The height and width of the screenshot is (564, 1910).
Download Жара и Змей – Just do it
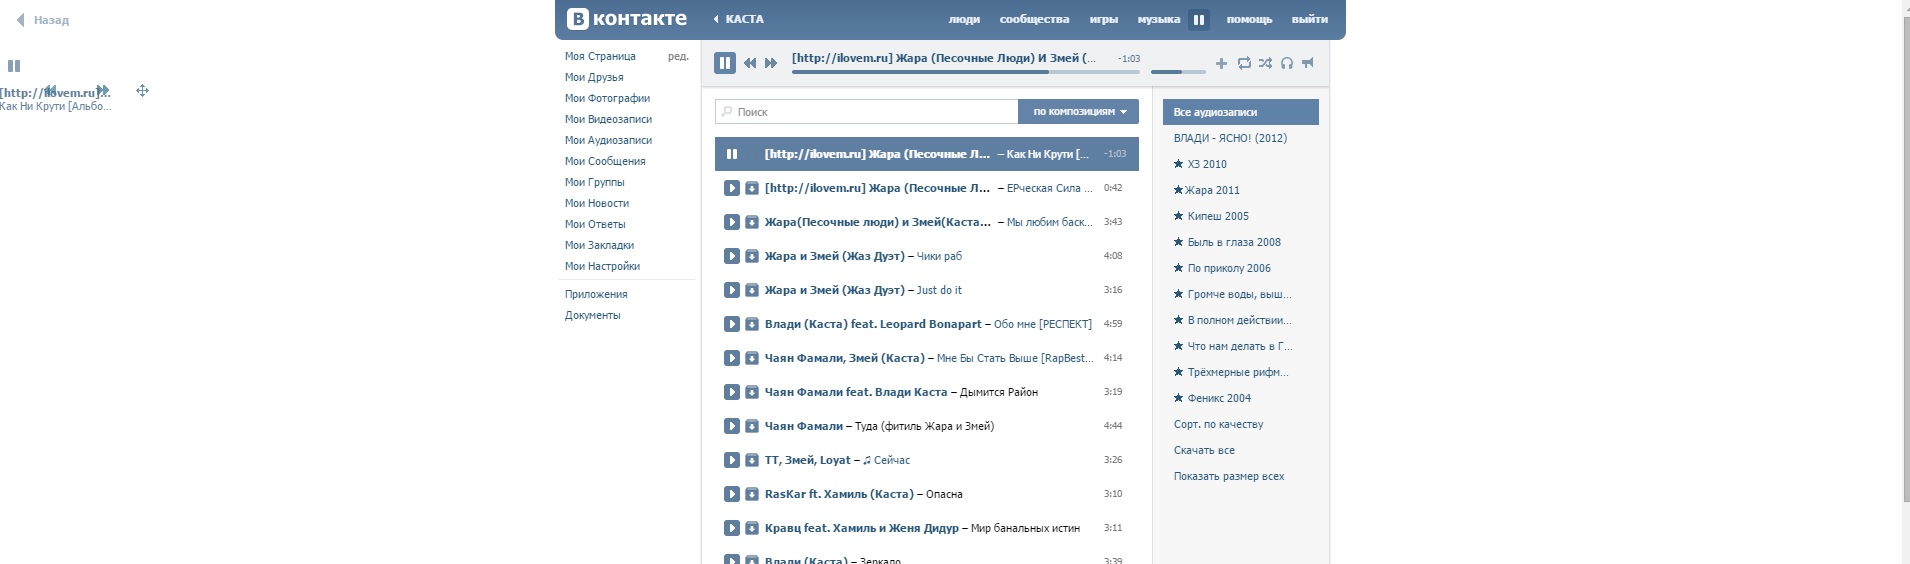pos(752,290)
